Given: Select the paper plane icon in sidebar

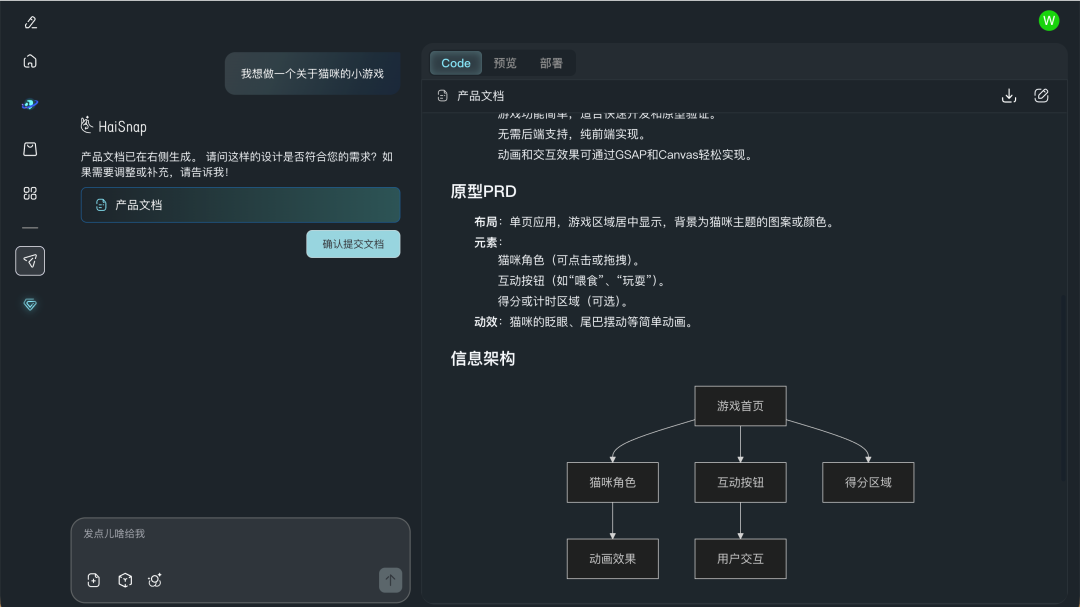Looking at the screenshot, I should click(30, 261).
